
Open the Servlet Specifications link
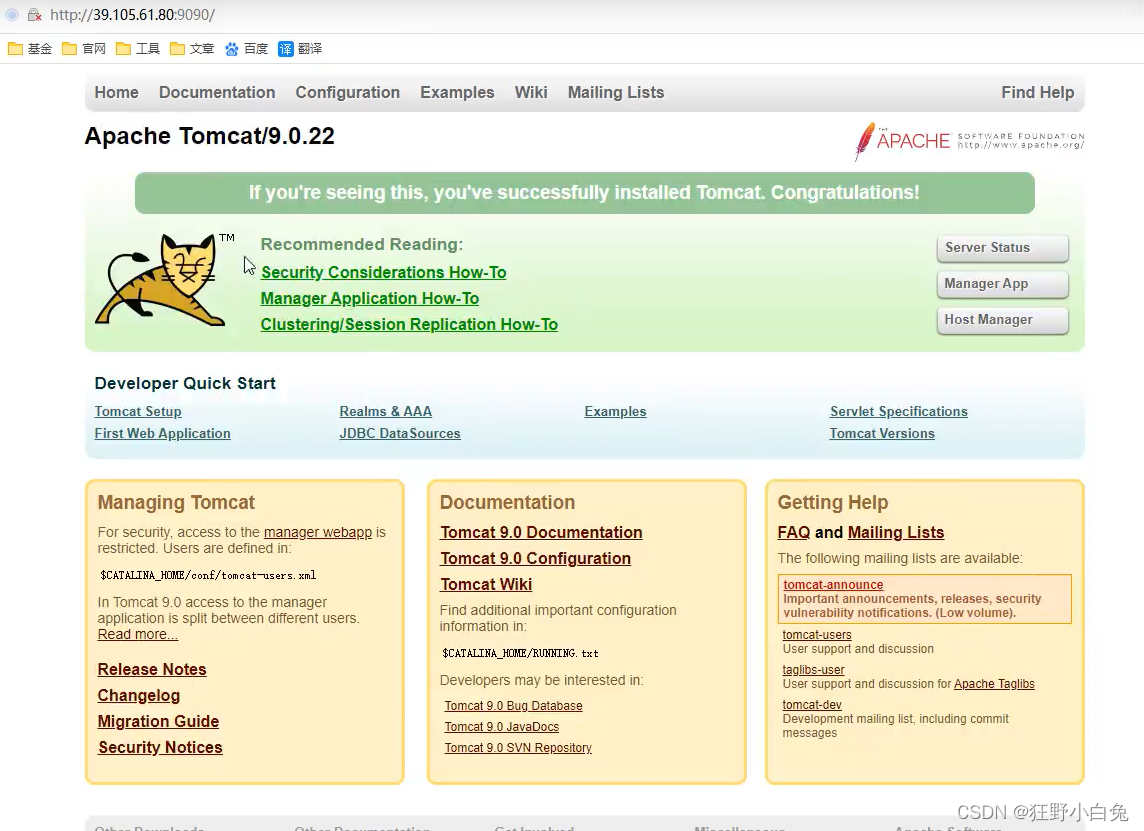(899, 411)
